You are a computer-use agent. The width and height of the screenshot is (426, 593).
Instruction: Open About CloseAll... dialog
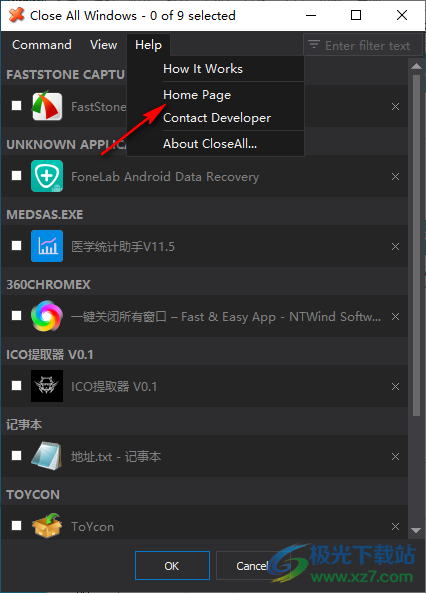216,144
